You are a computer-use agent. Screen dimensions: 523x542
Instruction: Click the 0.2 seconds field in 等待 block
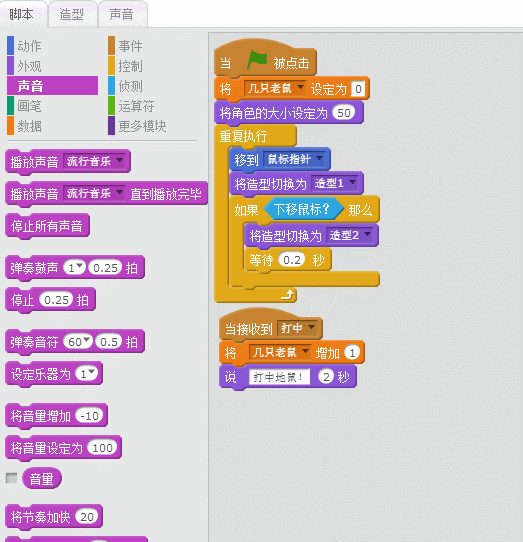(292, 260)
